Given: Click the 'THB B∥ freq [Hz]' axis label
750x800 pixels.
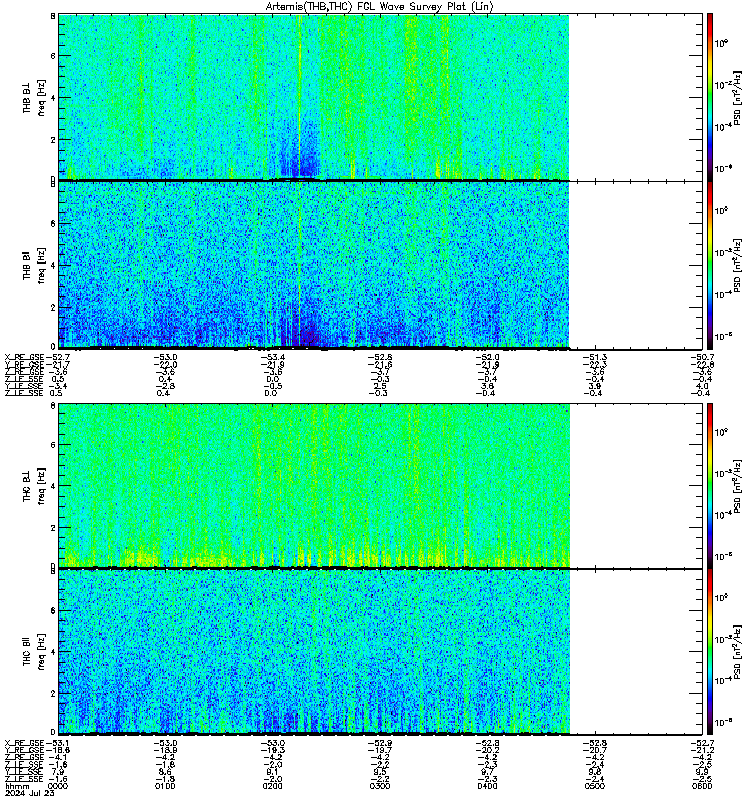Looking at the screenshot, I should pos(34,265).
